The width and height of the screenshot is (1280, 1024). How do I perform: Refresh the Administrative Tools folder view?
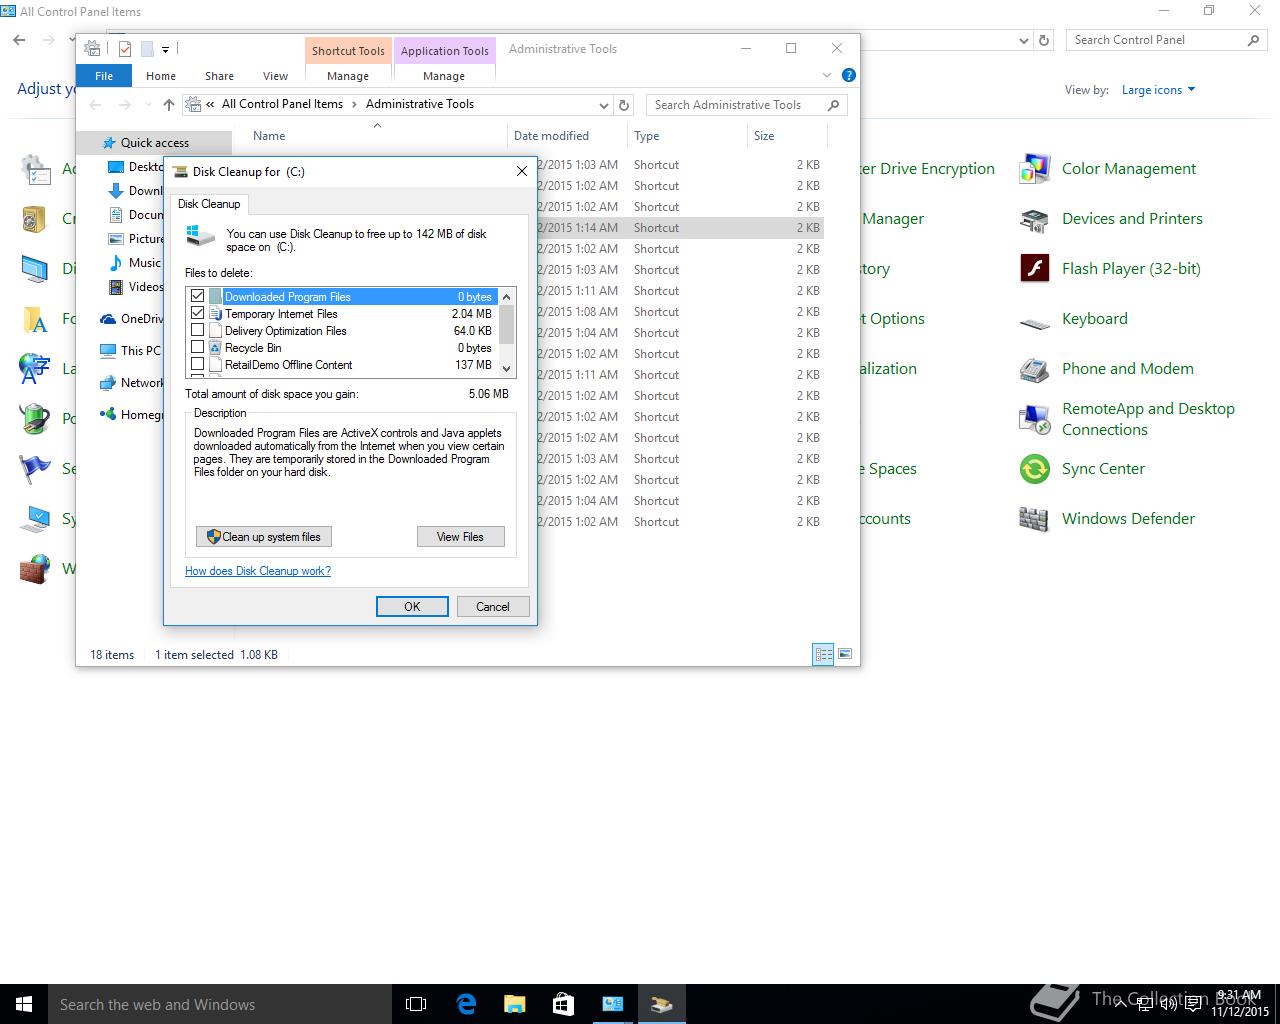point(624,104)
